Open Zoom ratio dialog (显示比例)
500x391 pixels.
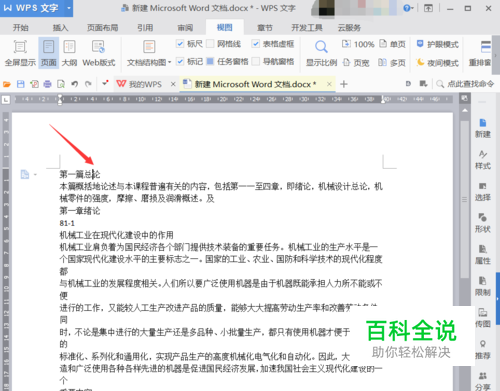(x=321, y=53)
